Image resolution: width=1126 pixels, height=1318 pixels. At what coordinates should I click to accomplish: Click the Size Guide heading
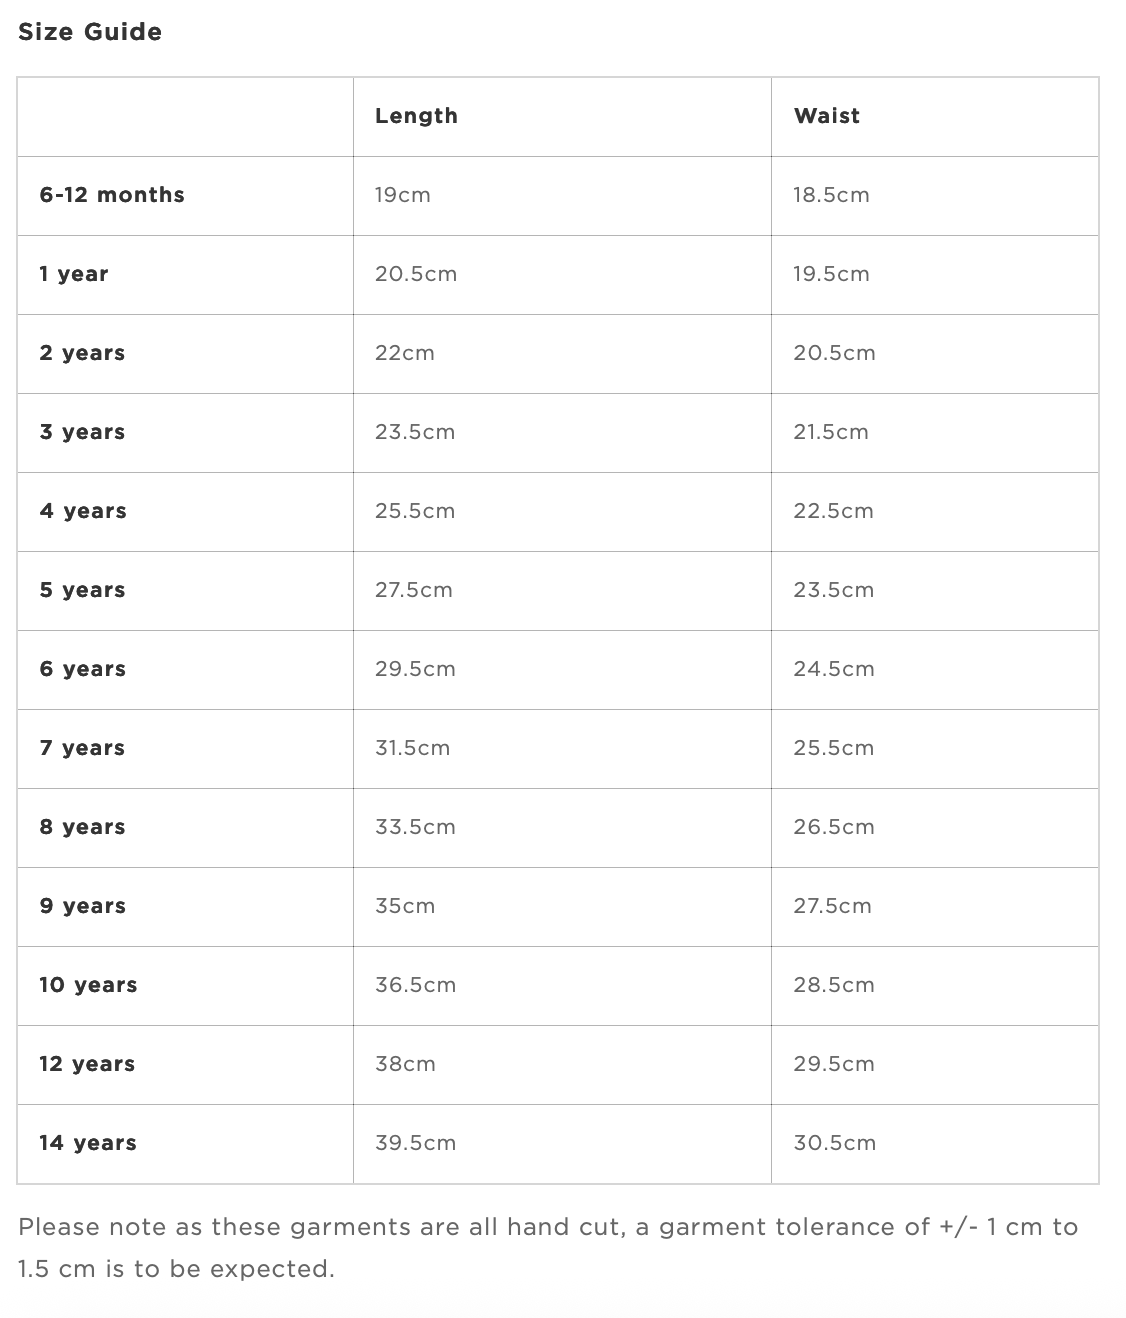click(x=90, y=32)
